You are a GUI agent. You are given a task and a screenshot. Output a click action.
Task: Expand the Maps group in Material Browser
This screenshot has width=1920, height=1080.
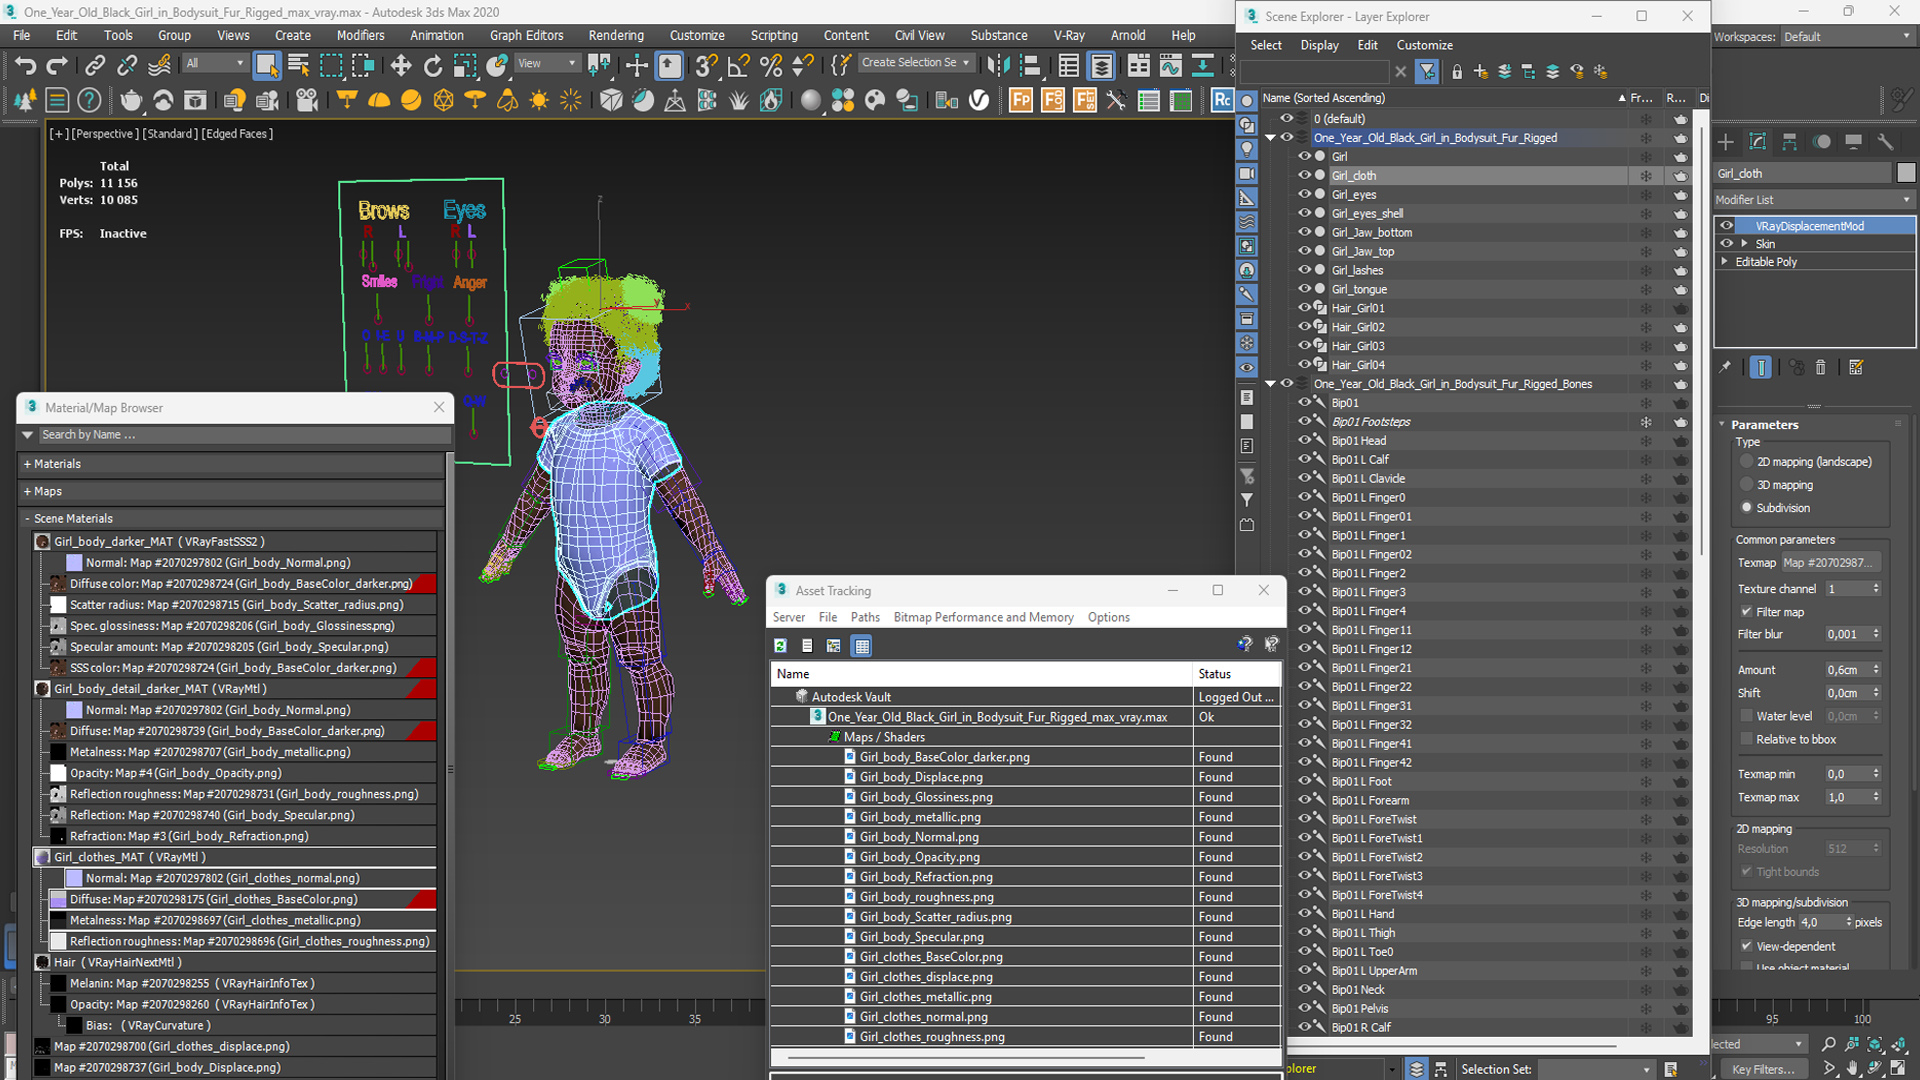click(x=28, y=491)
